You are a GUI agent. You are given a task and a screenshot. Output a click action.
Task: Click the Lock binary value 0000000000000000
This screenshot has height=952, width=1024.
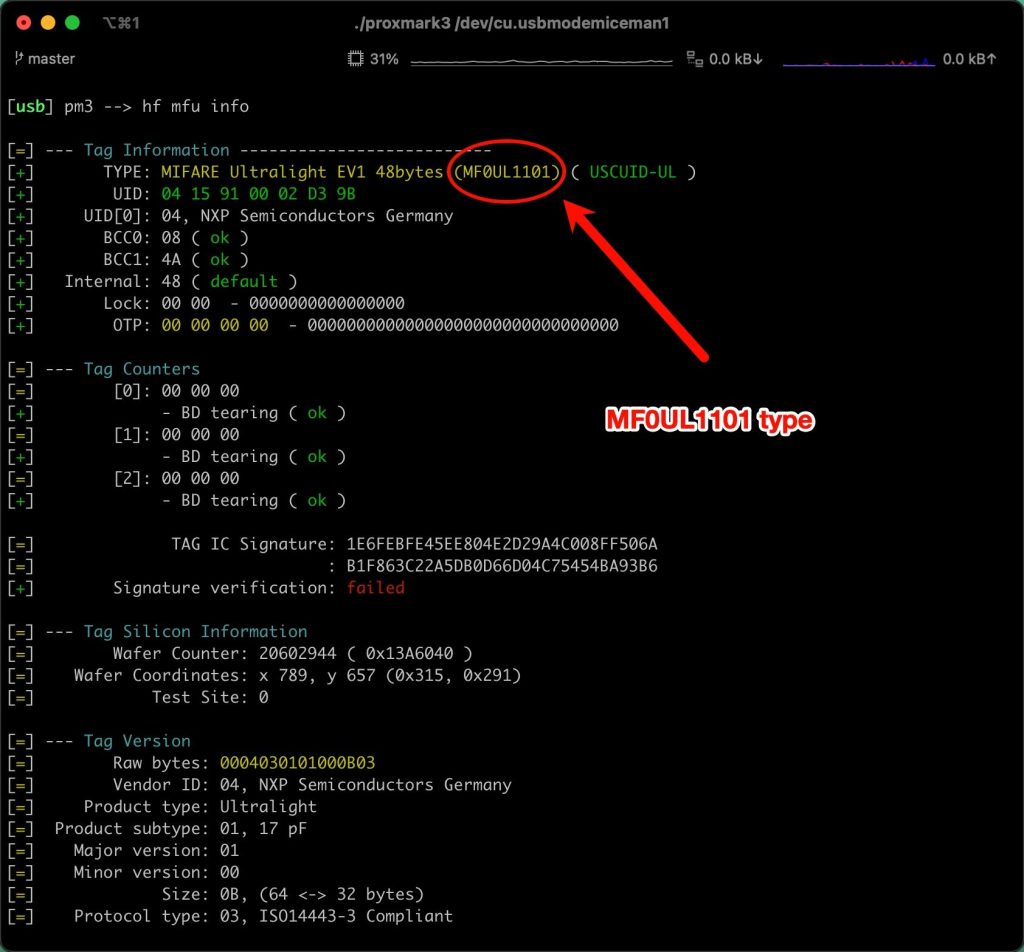click(327, 303)
